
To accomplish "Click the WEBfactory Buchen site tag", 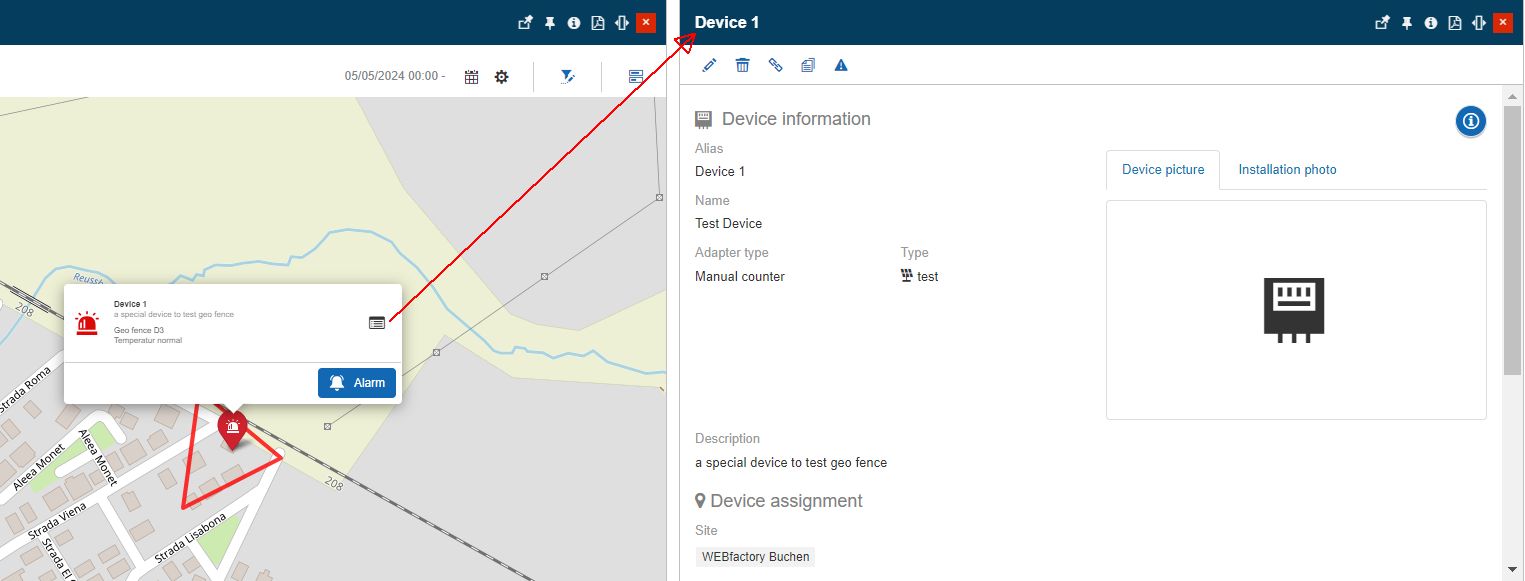I will click(755, 557).
